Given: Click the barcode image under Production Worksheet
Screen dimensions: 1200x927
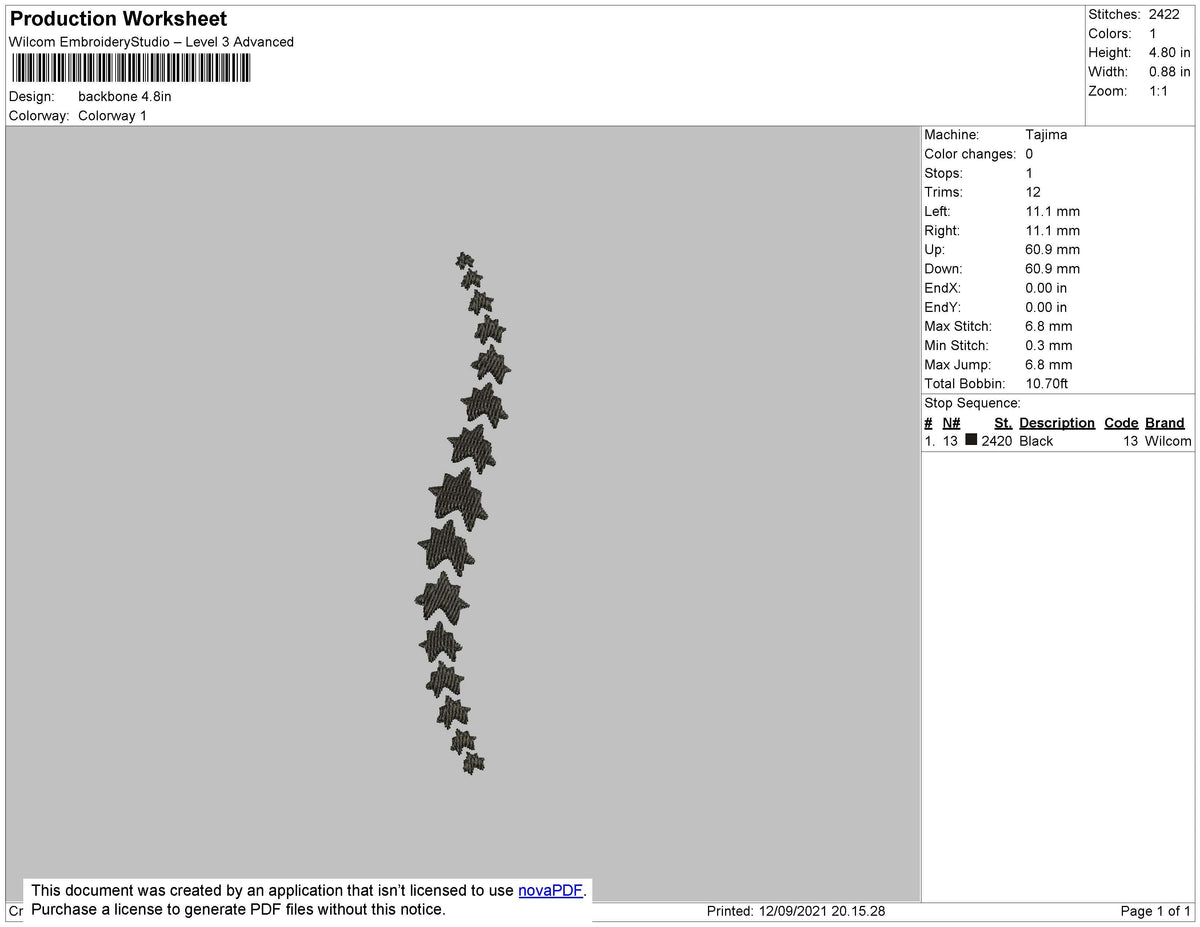Looking at the screenshot, I should pyautogui.click(x=130, y=67).
